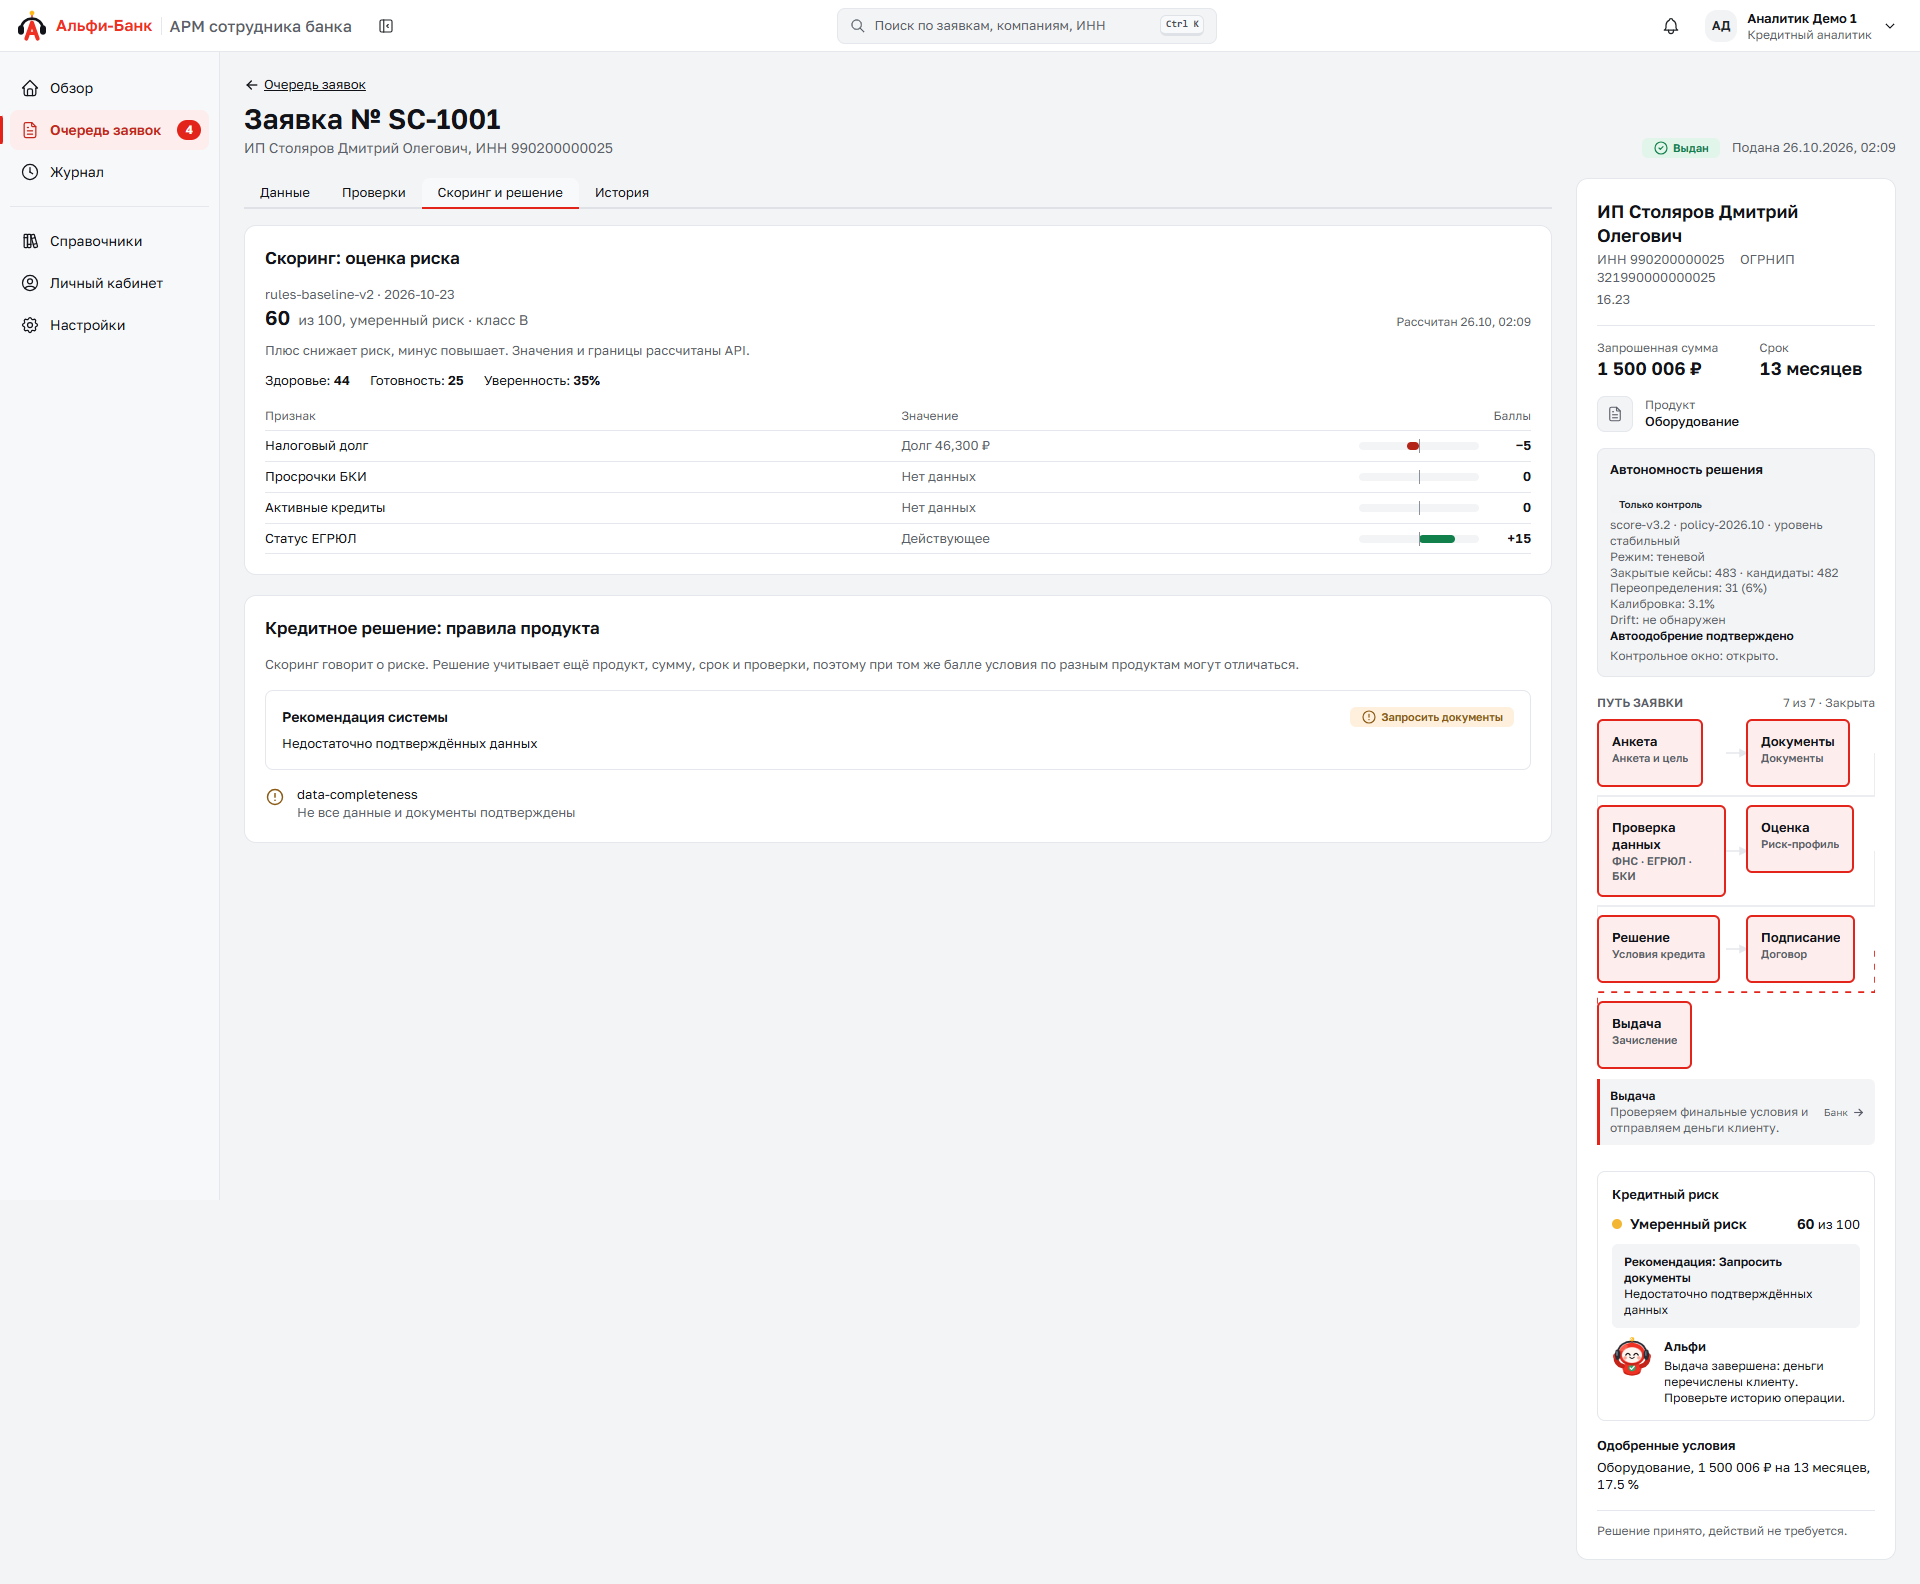Click the Alfi-Bank logo icon
This screenshot has height=1584, width=1920.
[x=32, y=26]
